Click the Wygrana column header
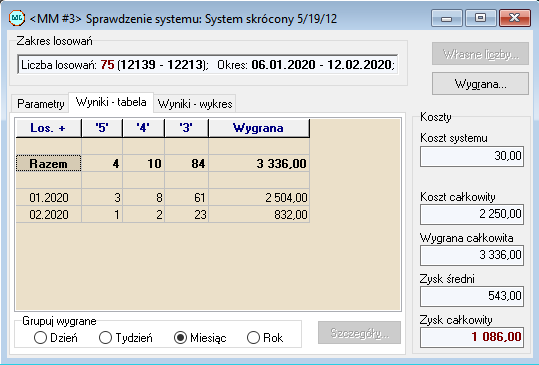This screenshot has height=365, width=539. pos(259,128)
